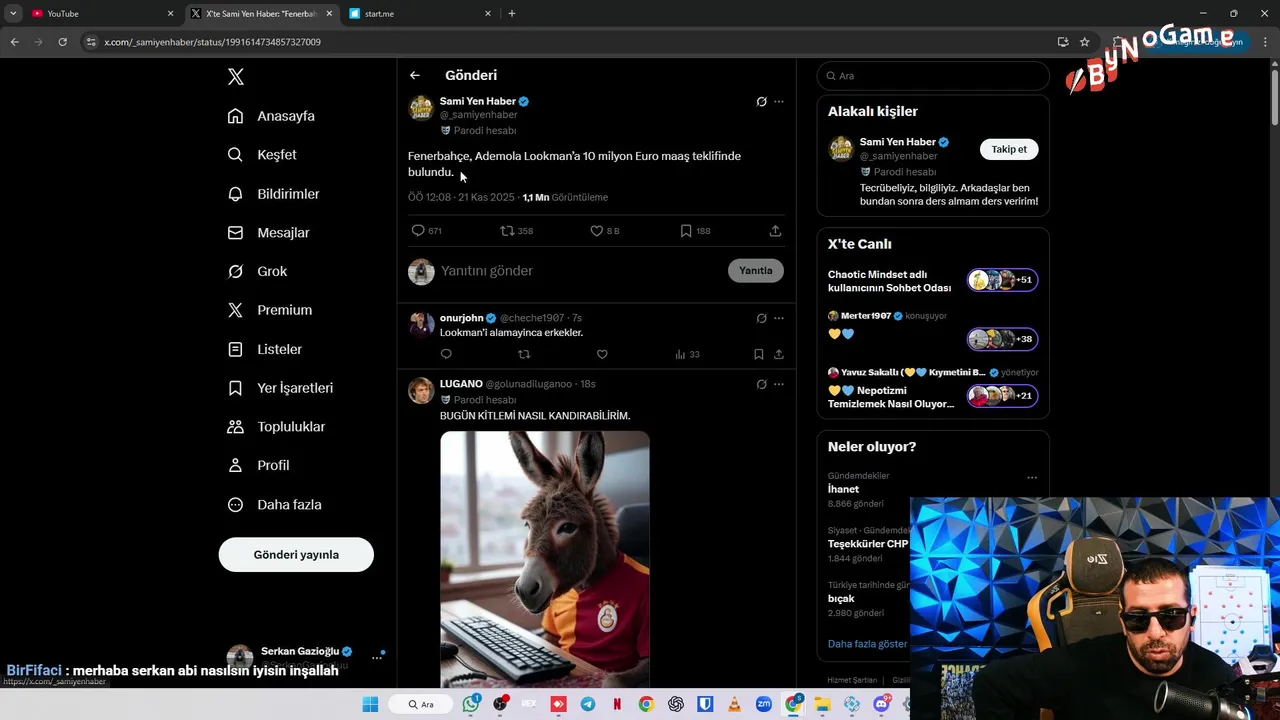
Task: Click the share icon on the main post
Action: (775, 231)
